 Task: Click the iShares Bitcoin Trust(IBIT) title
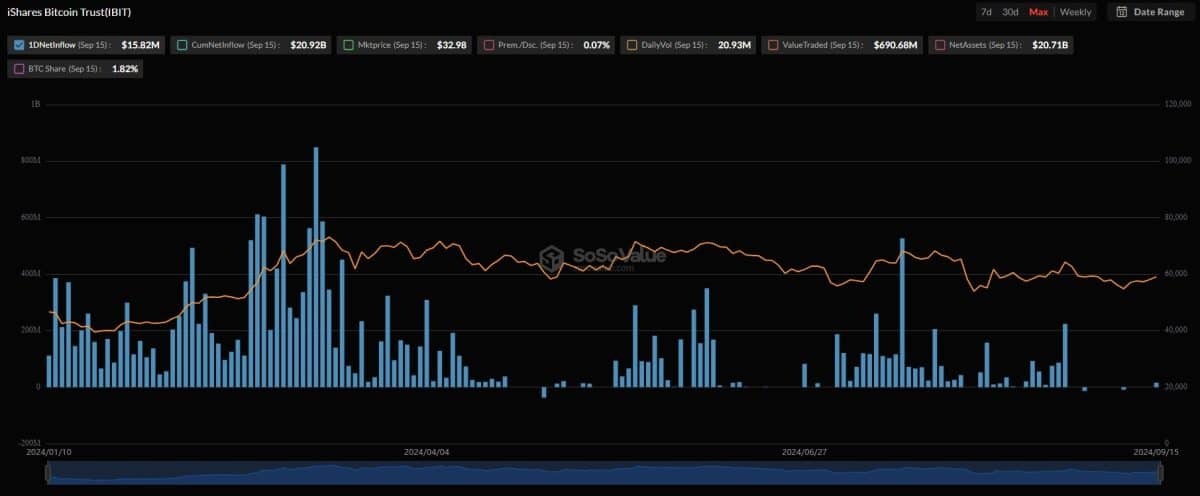tap(68, 12)
